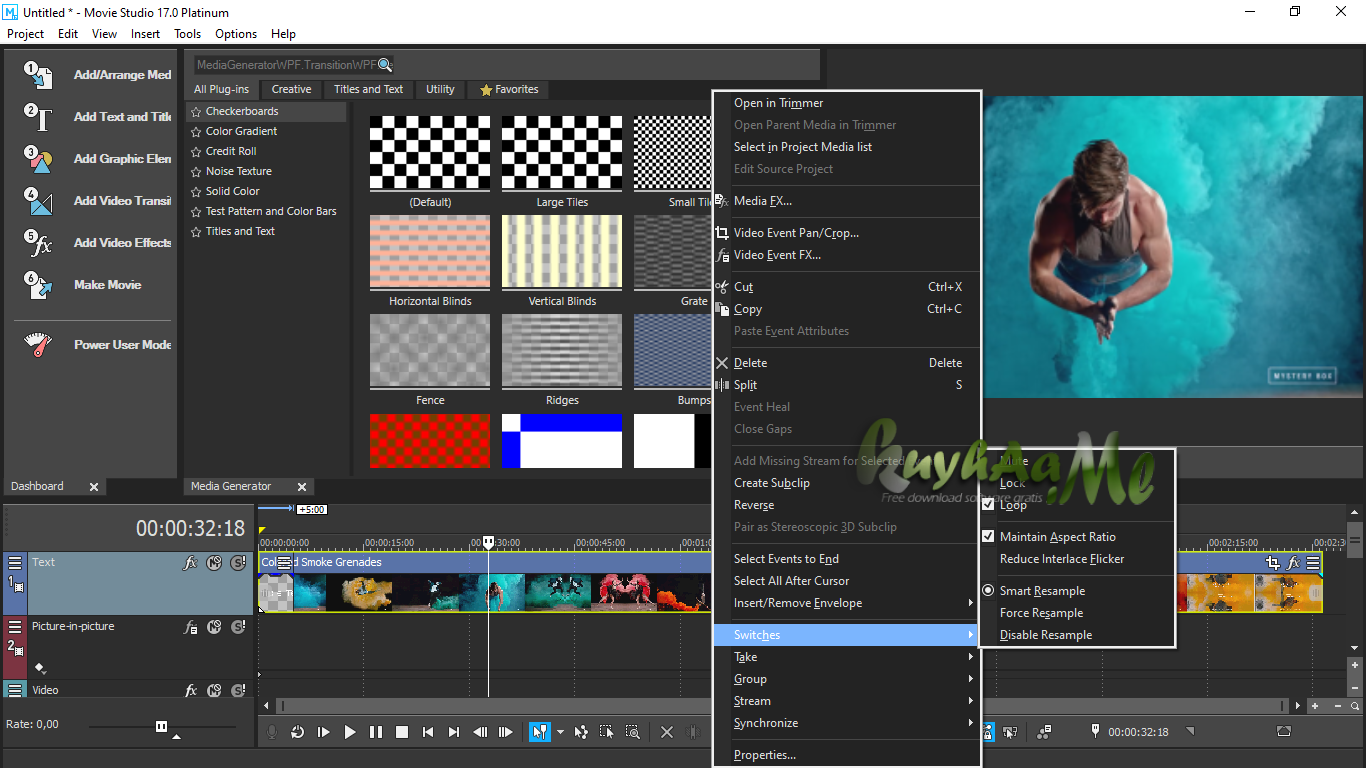This screenshot has width=1366, height=768.
Task: Click the event Pan/Crop icon on clip
Action: pos(1273,563)
